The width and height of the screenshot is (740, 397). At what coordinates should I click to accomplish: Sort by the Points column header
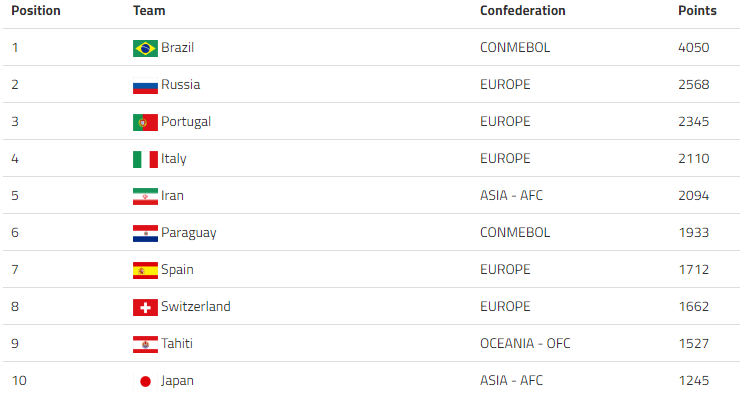click(x=697, y=10)
